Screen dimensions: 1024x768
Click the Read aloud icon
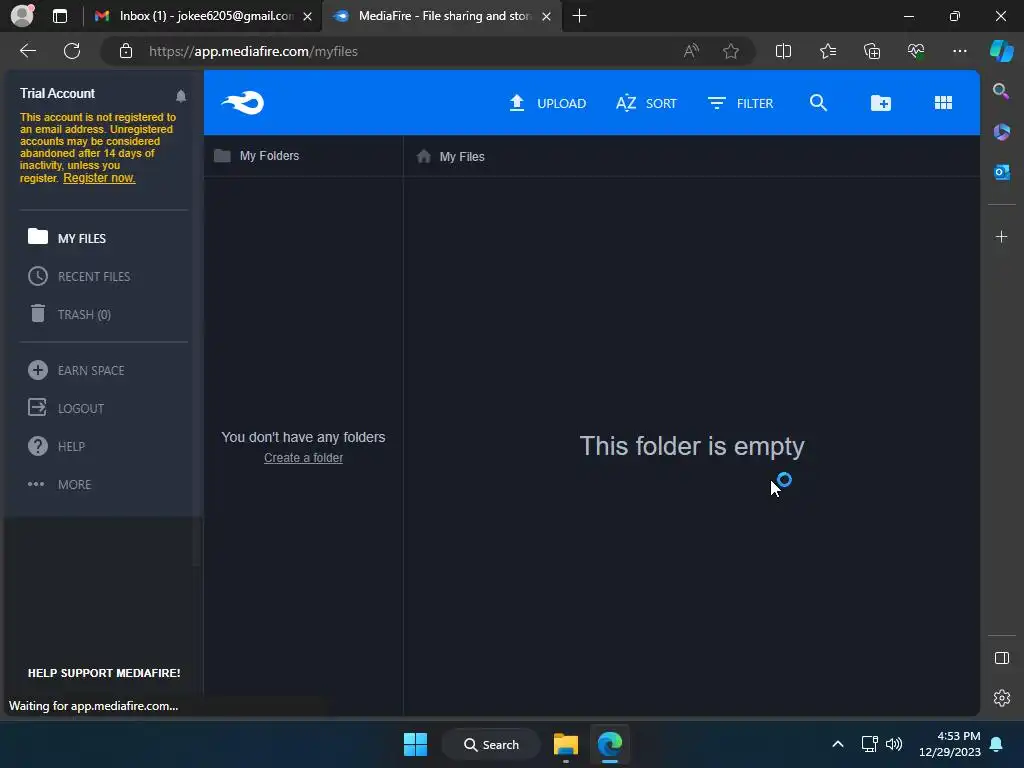pos(691,51)
